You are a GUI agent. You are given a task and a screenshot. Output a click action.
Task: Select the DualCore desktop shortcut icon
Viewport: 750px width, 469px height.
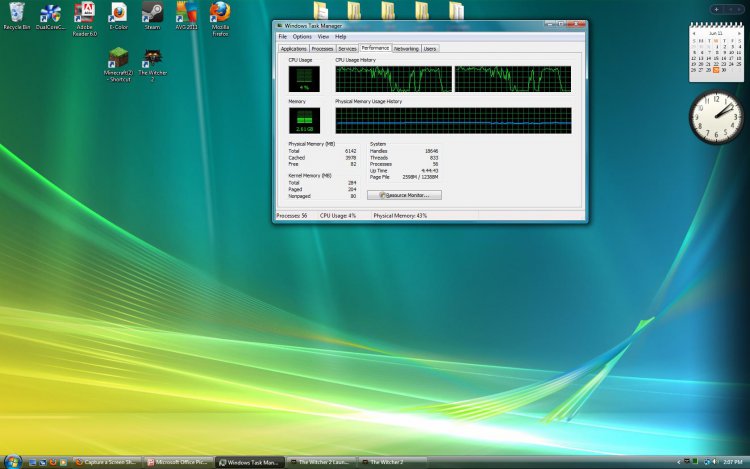[50, 17]
